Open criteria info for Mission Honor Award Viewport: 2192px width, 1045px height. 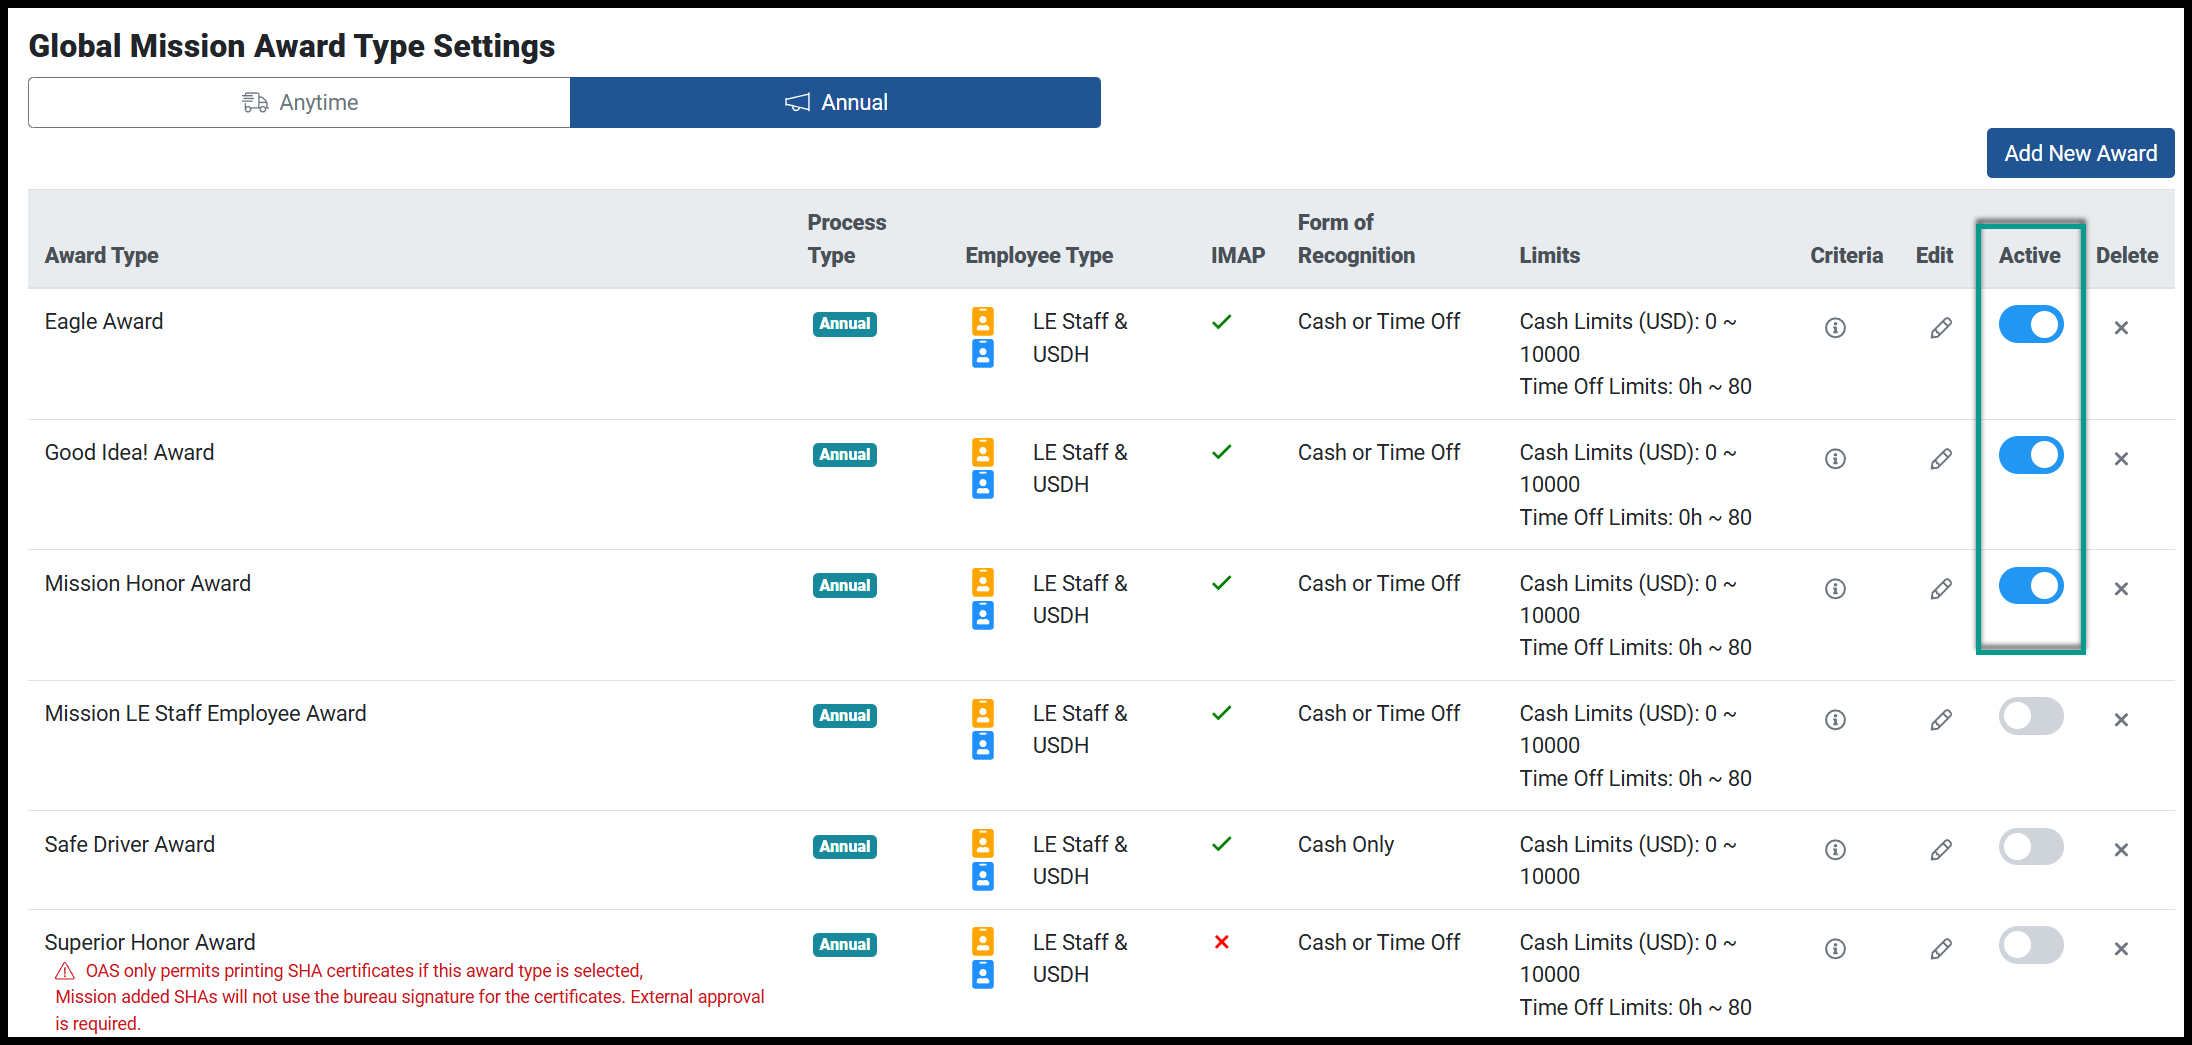[x=1835, y=589]
